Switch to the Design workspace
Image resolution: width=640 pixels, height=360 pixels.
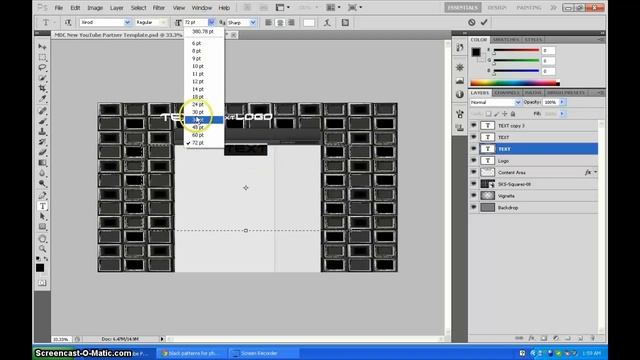coord(497,8)
